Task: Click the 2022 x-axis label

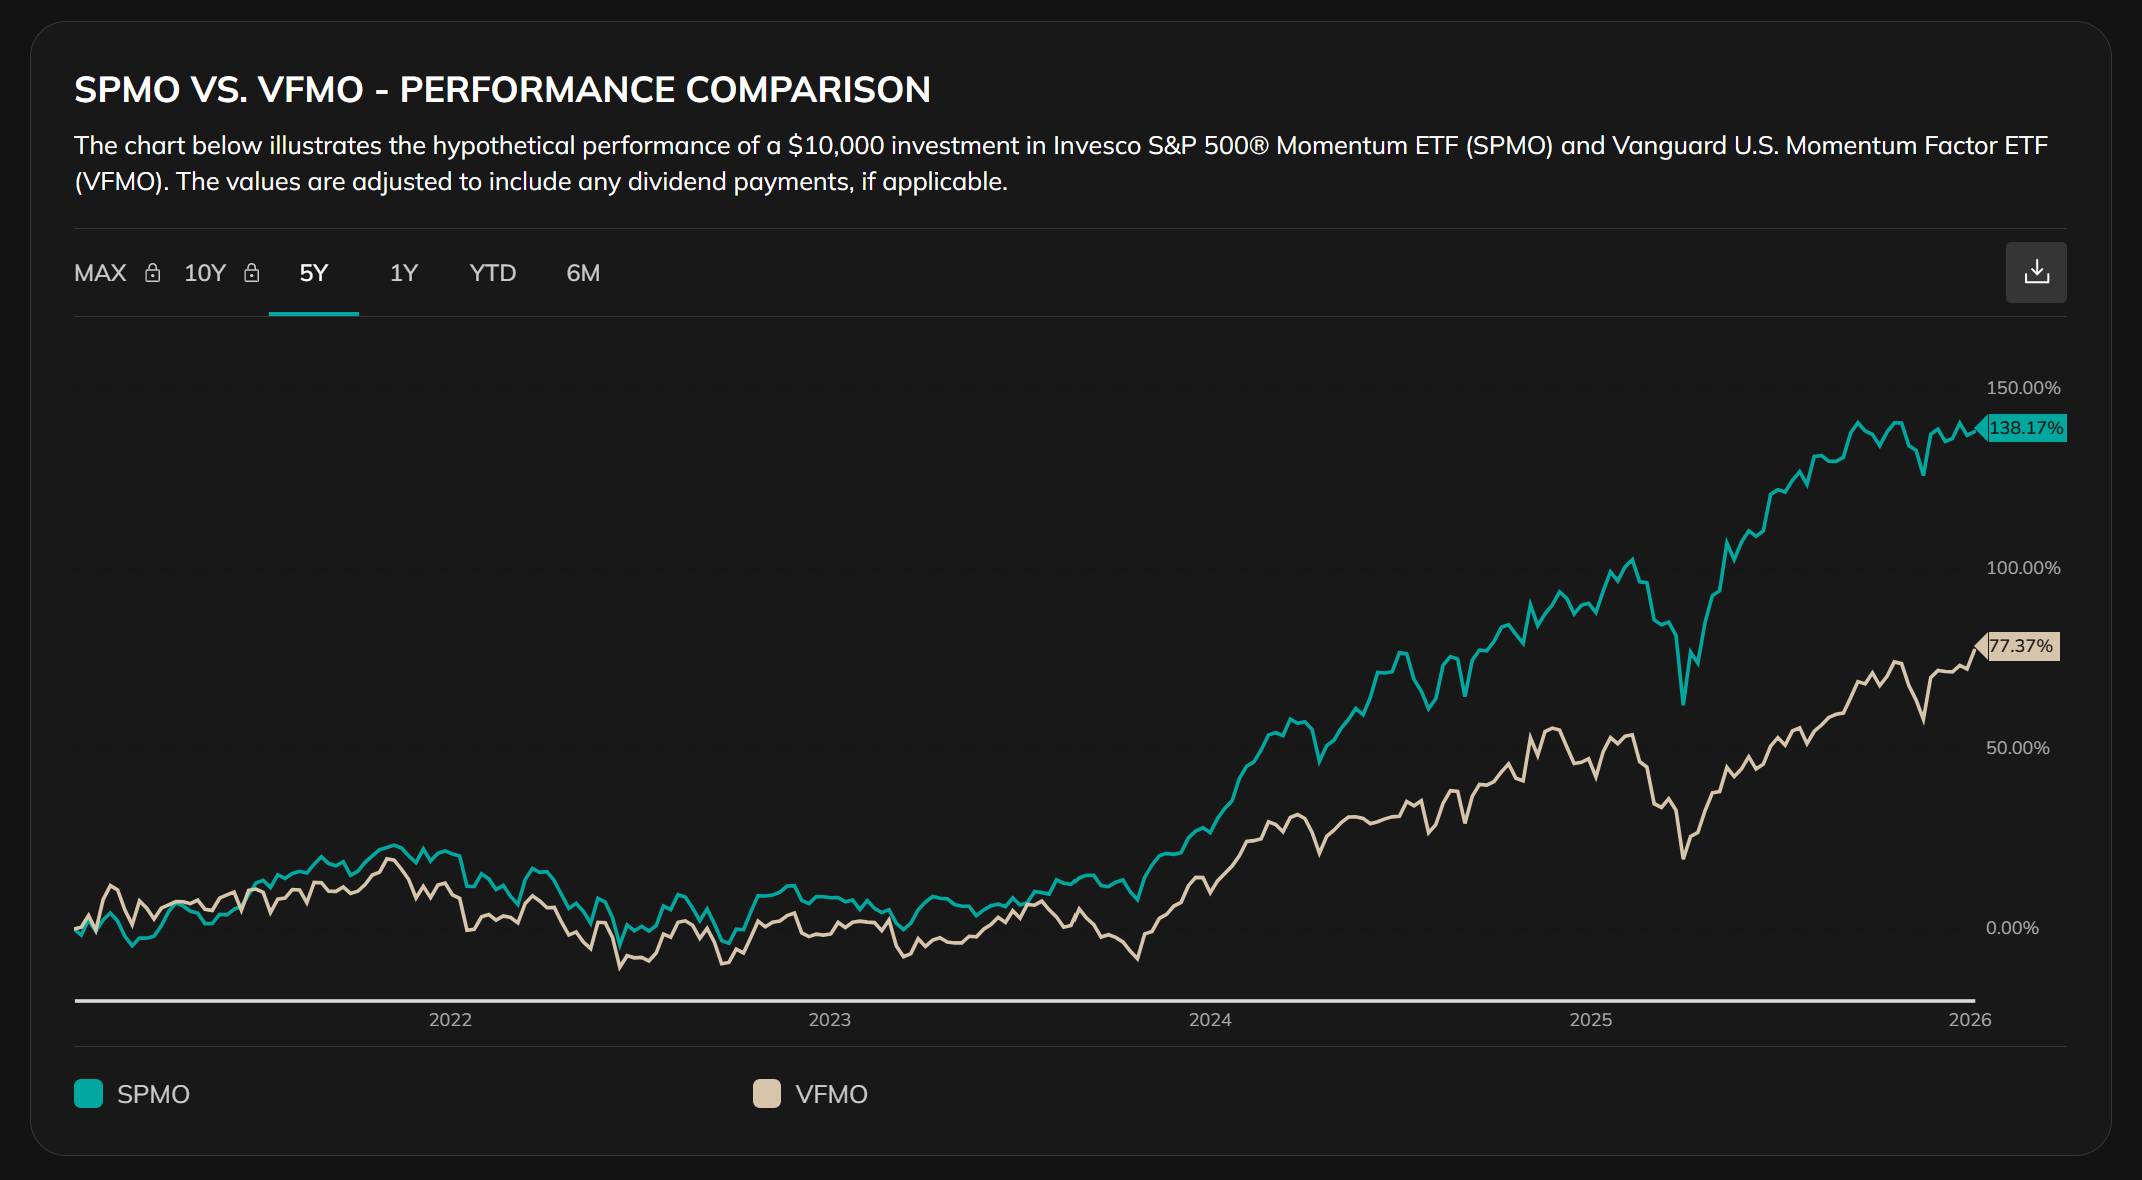Action: pos(450,1020)
